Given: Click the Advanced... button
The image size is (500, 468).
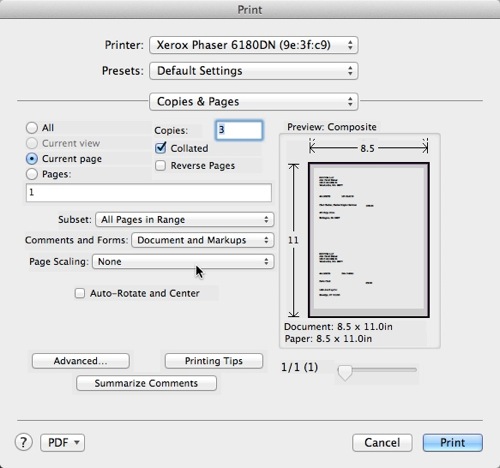Looking at the screenshot, I should [81, 361].
